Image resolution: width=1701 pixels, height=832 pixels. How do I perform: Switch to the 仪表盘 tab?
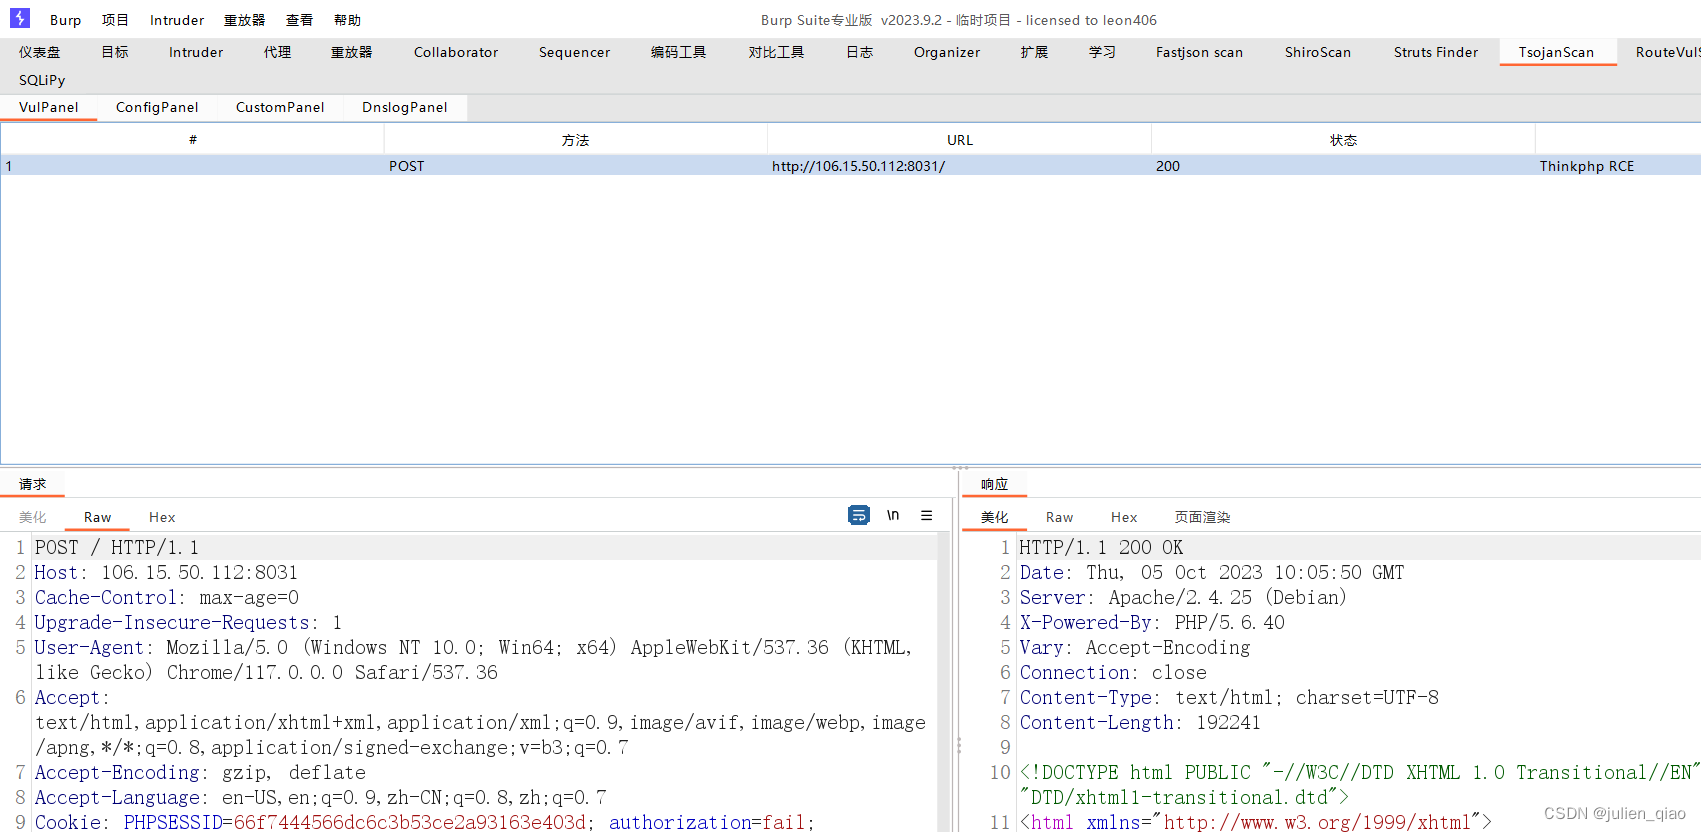pyautogui.click(x=40, y=52)
